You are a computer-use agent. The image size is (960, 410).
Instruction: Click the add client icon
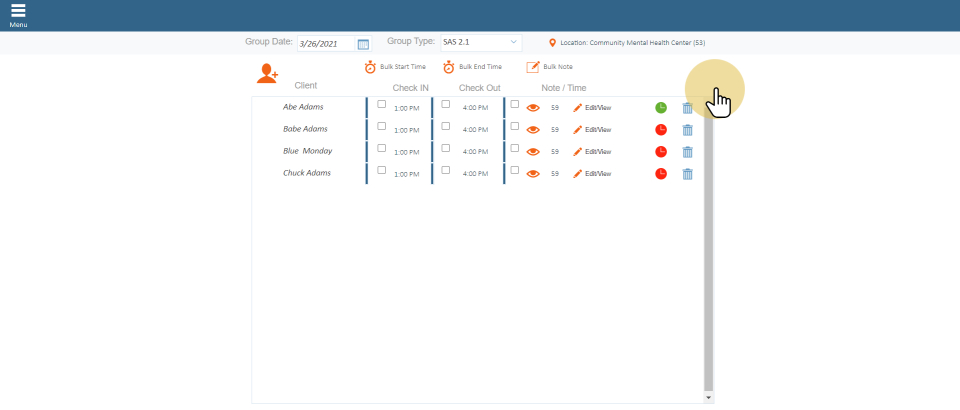pos(267,73)
